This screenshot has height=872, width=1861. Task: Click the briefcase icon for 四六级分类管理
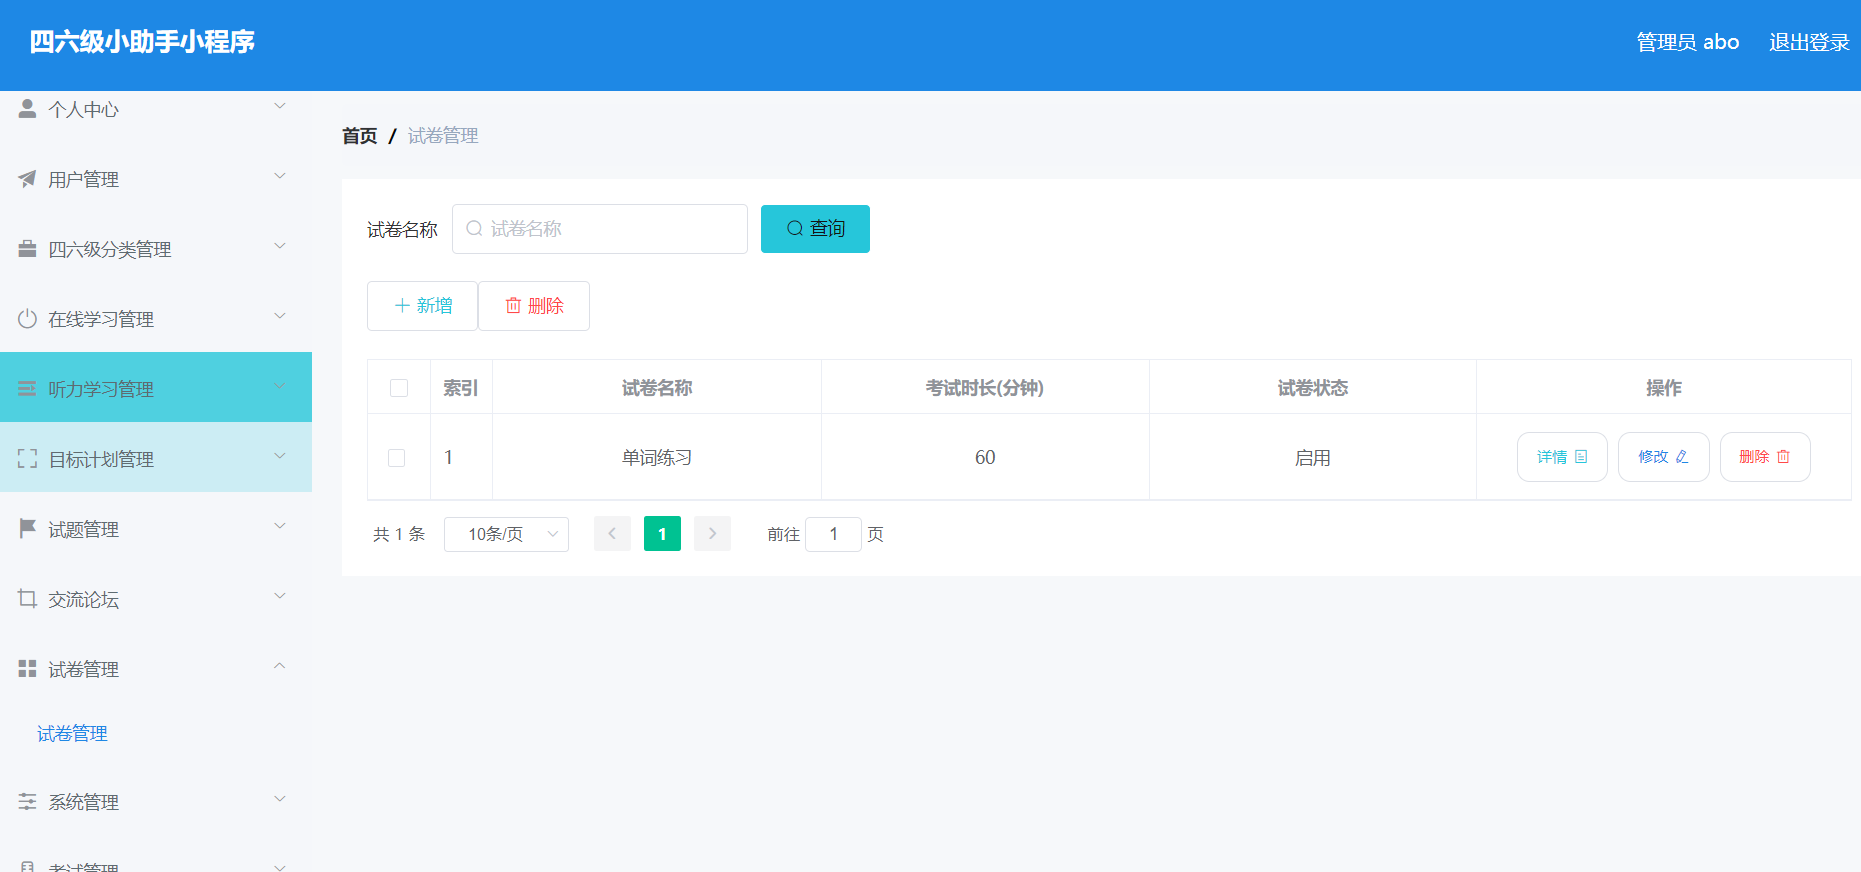[27, 249]
